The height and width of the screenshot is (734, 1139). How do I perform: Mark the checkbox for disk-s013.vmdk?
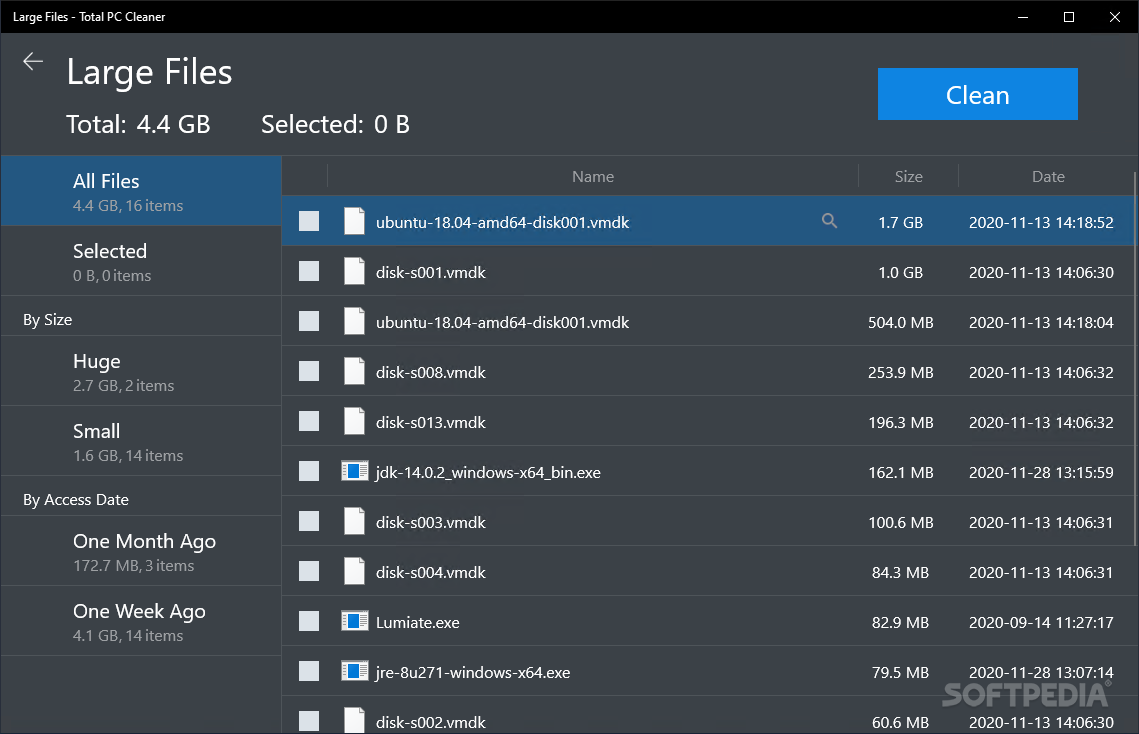point(309,422)
